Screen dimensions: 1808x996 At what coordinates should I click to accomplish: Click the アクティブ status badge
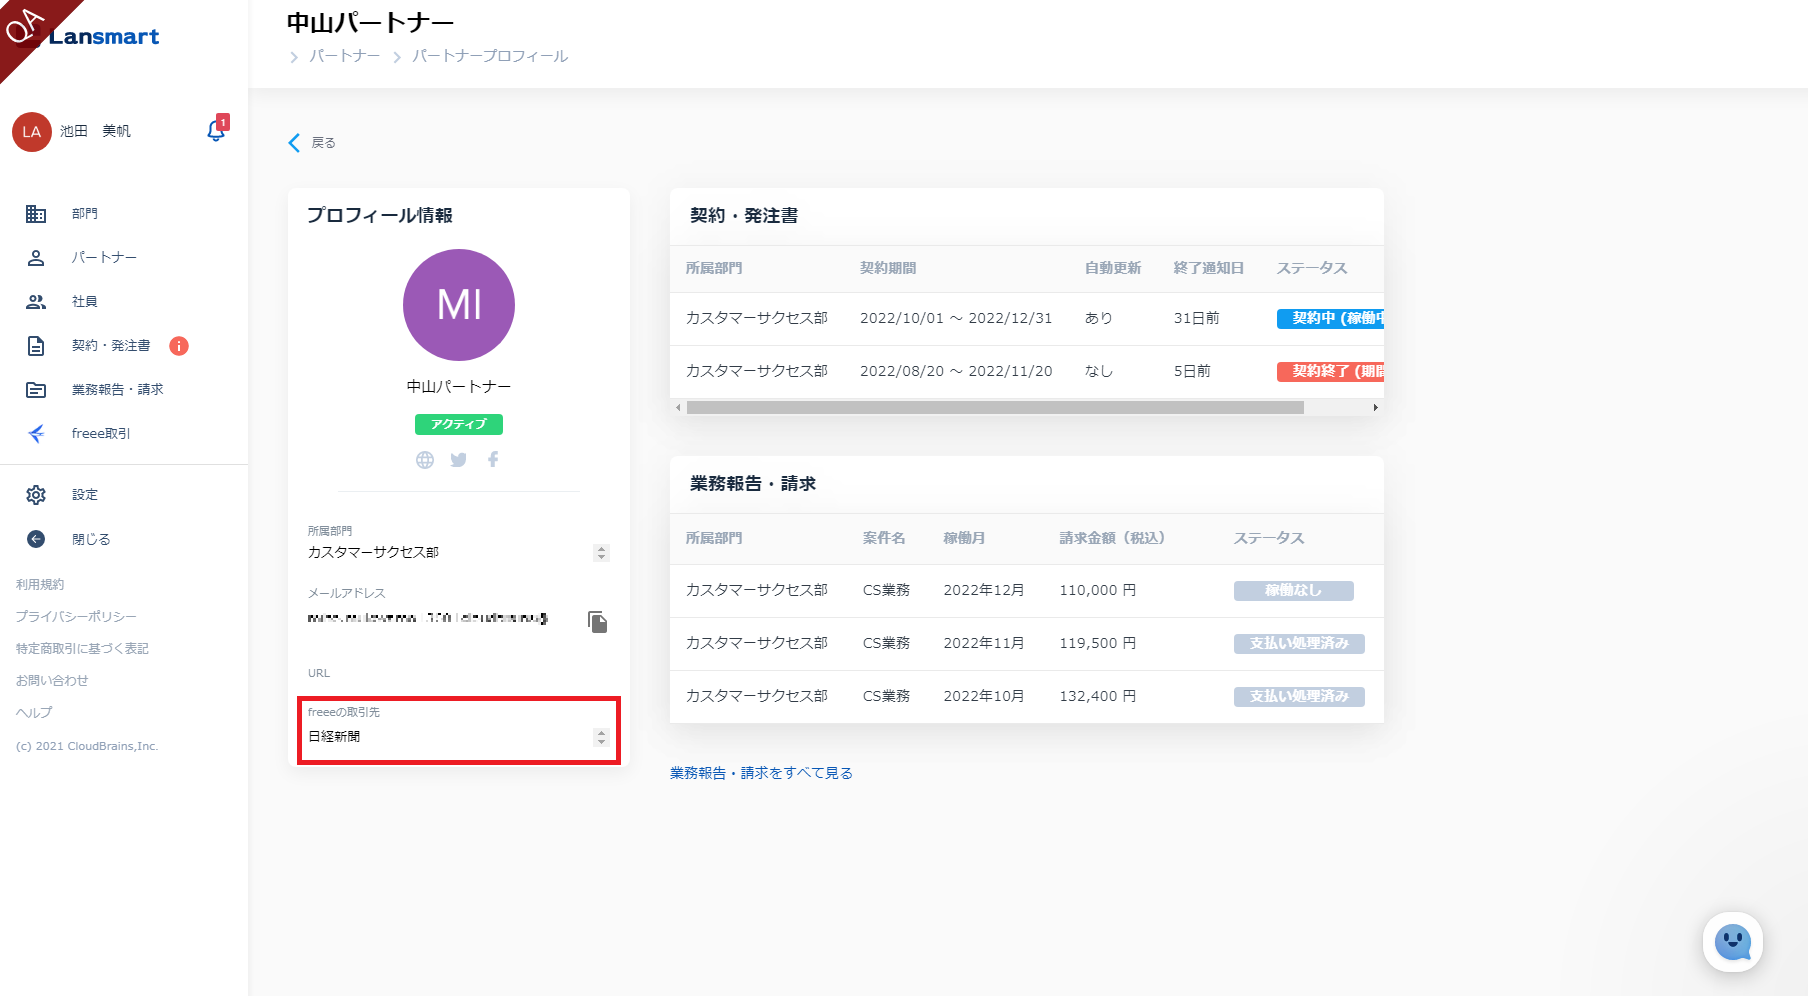(459, 425)
